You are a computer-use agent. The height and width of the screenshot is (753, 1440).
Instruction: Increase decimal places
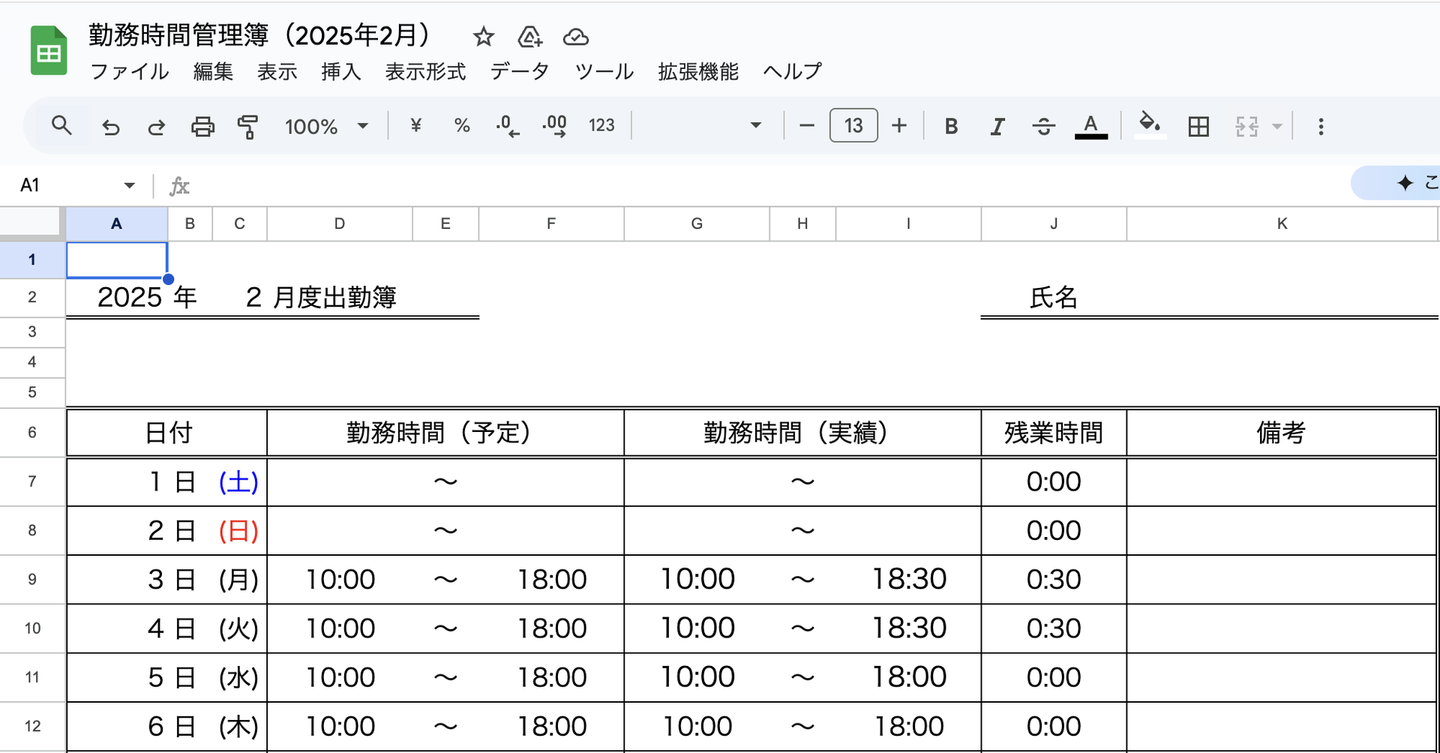point(554,126)
